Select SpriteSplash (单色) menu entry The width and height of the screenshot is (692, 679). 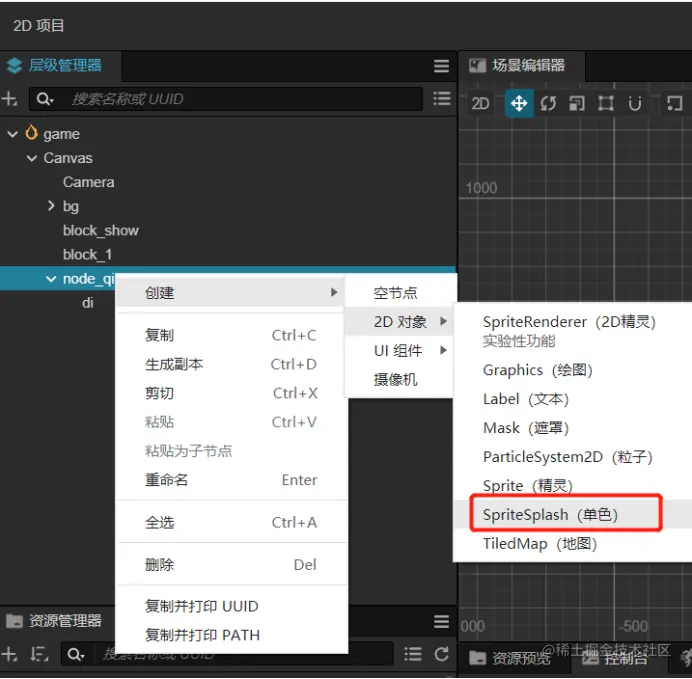[573, 514]
